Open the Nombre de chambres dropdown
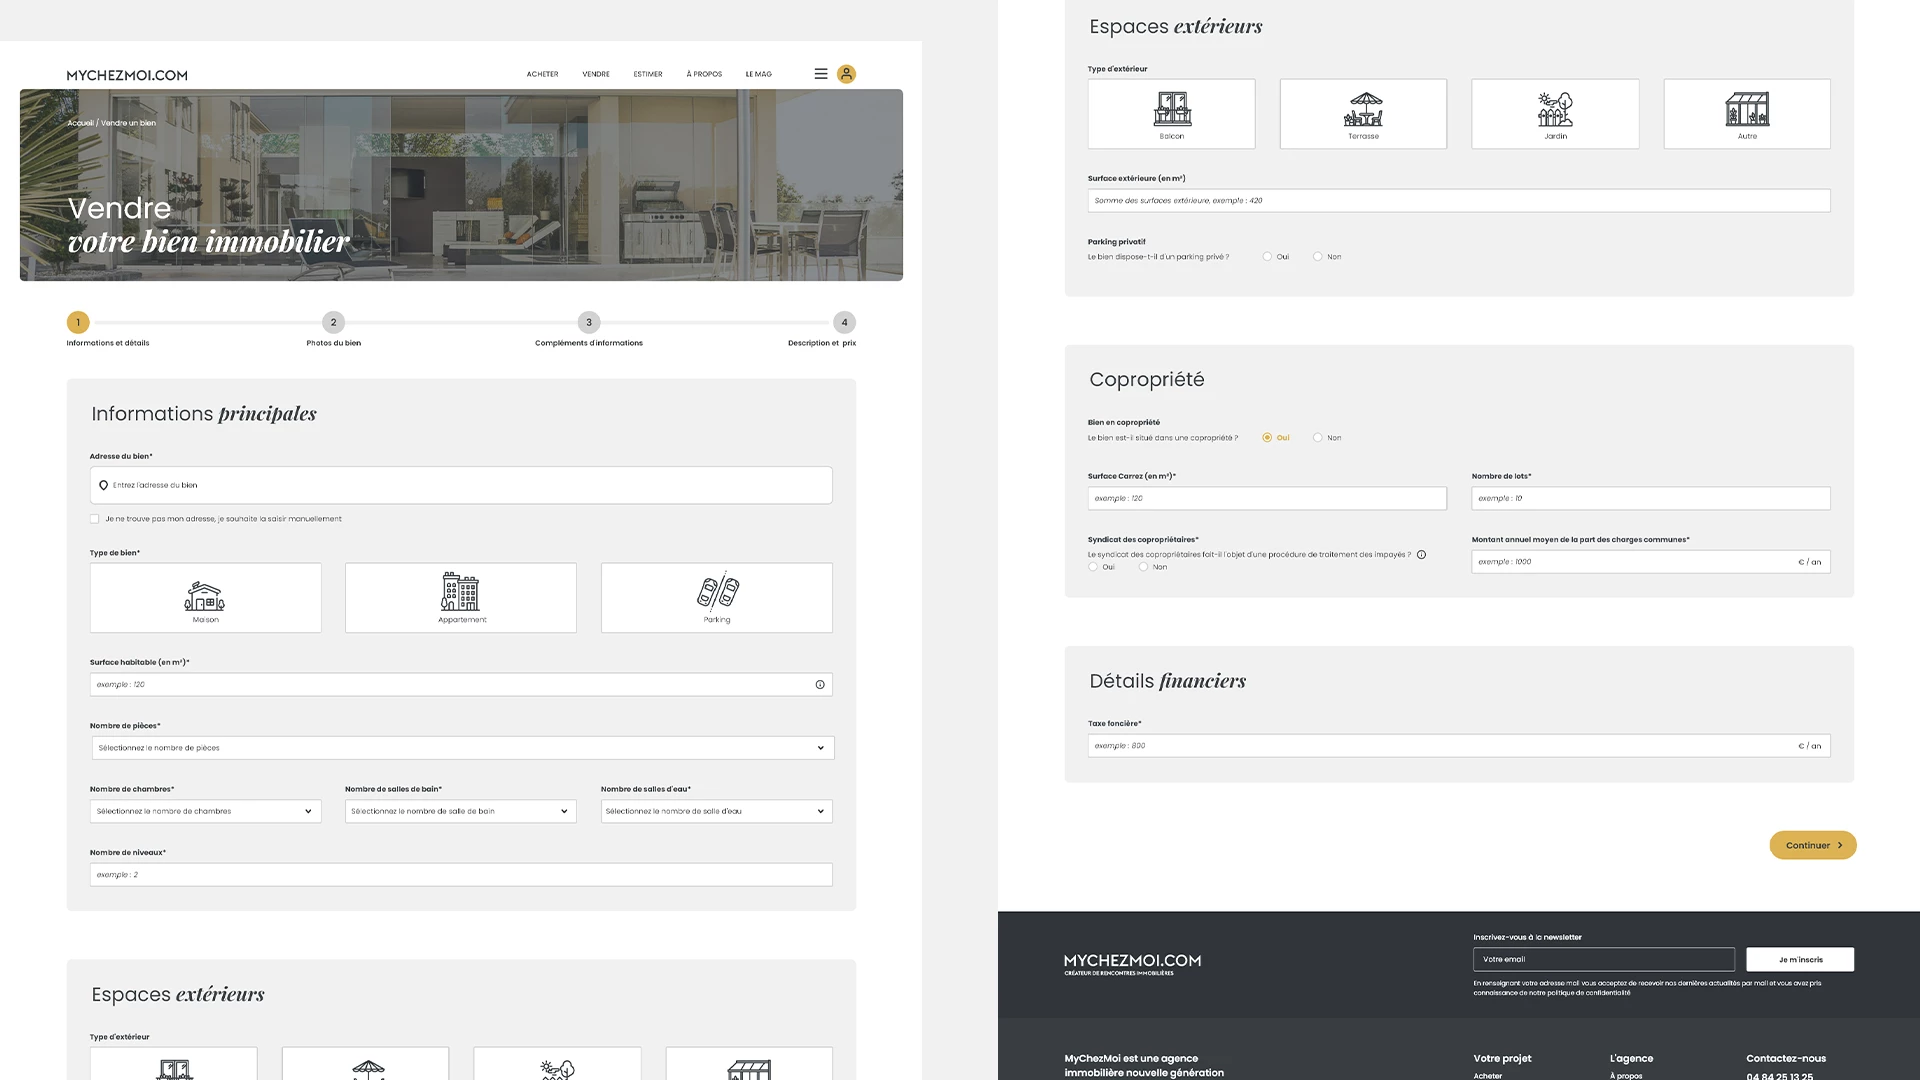The width and height of the screenshot is (1920, 1080). click(206, 811)
